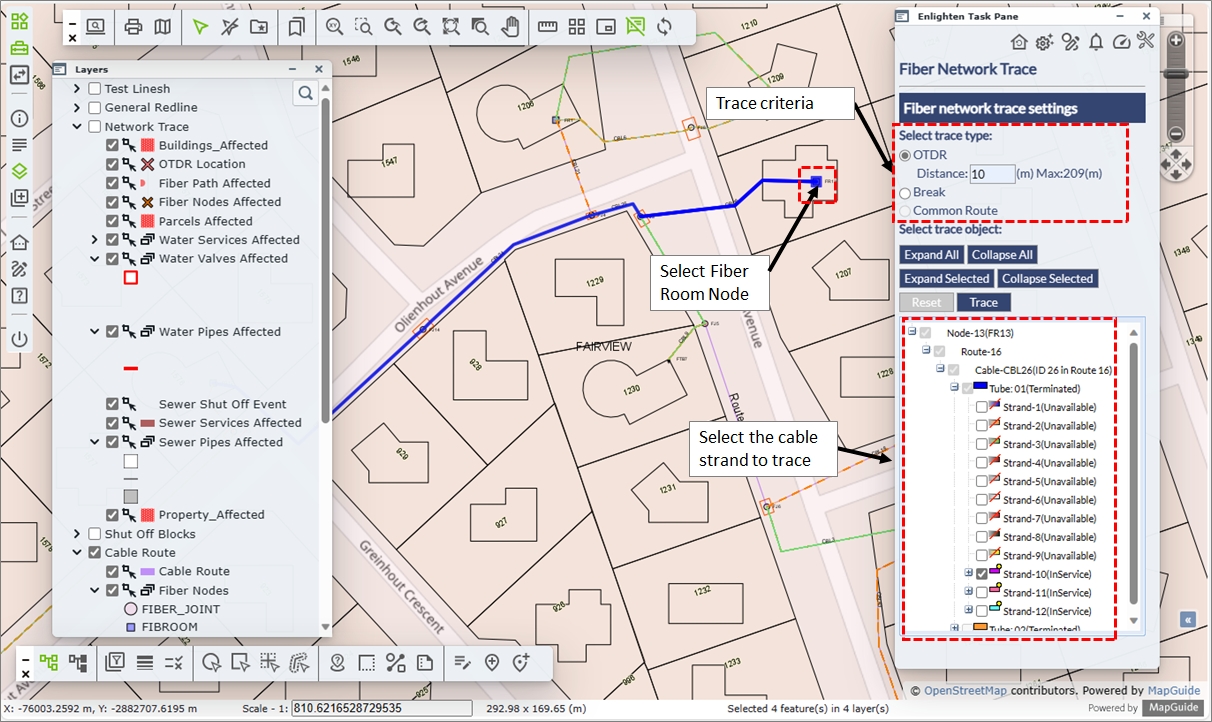Uncheck the Fiber Path Affected layer

[112, 183]
